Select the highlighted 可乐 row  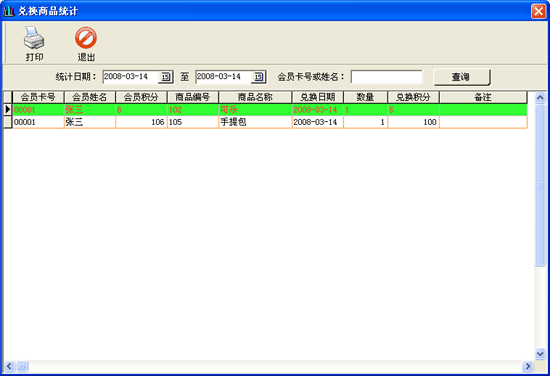point(269,110)
